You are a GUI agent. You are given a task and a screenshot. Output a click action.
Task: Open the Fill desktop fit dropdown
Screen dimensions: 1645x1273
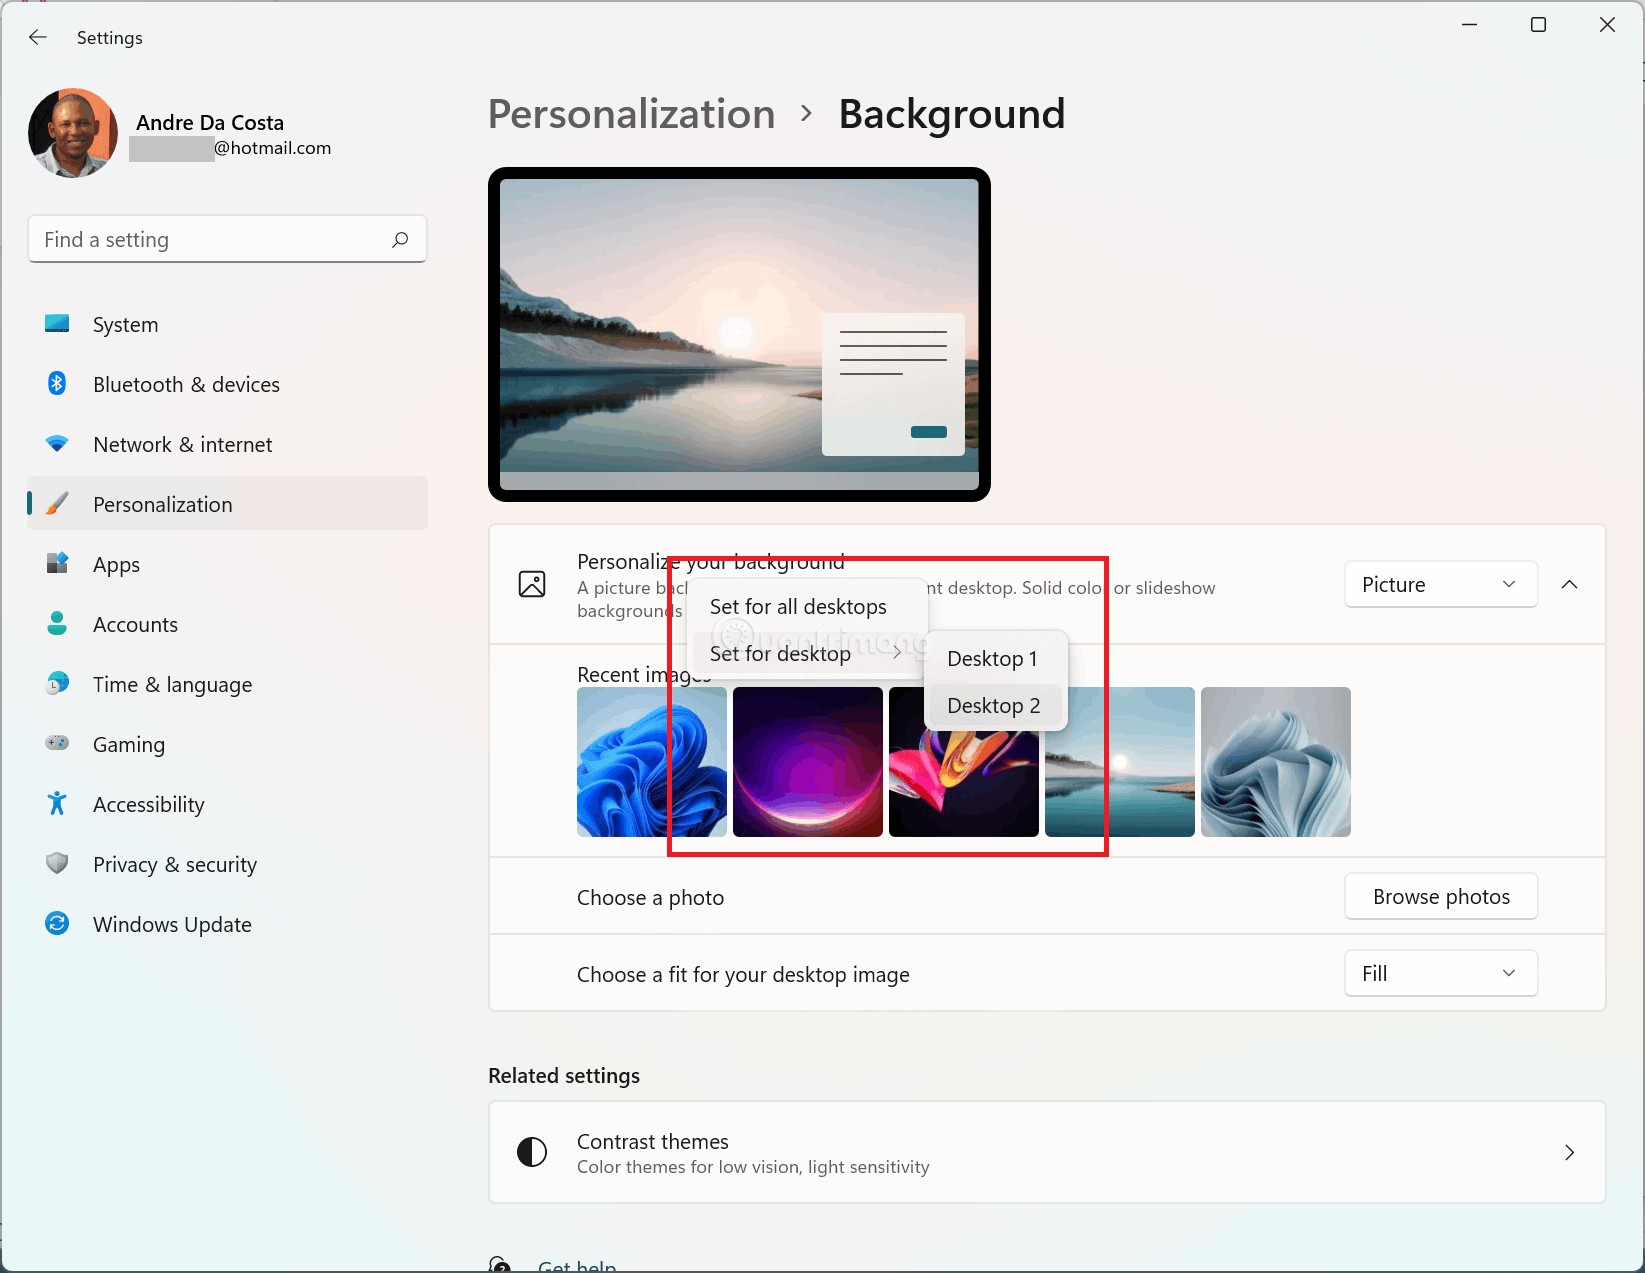pyautogui.click(x=1439, y=974)
